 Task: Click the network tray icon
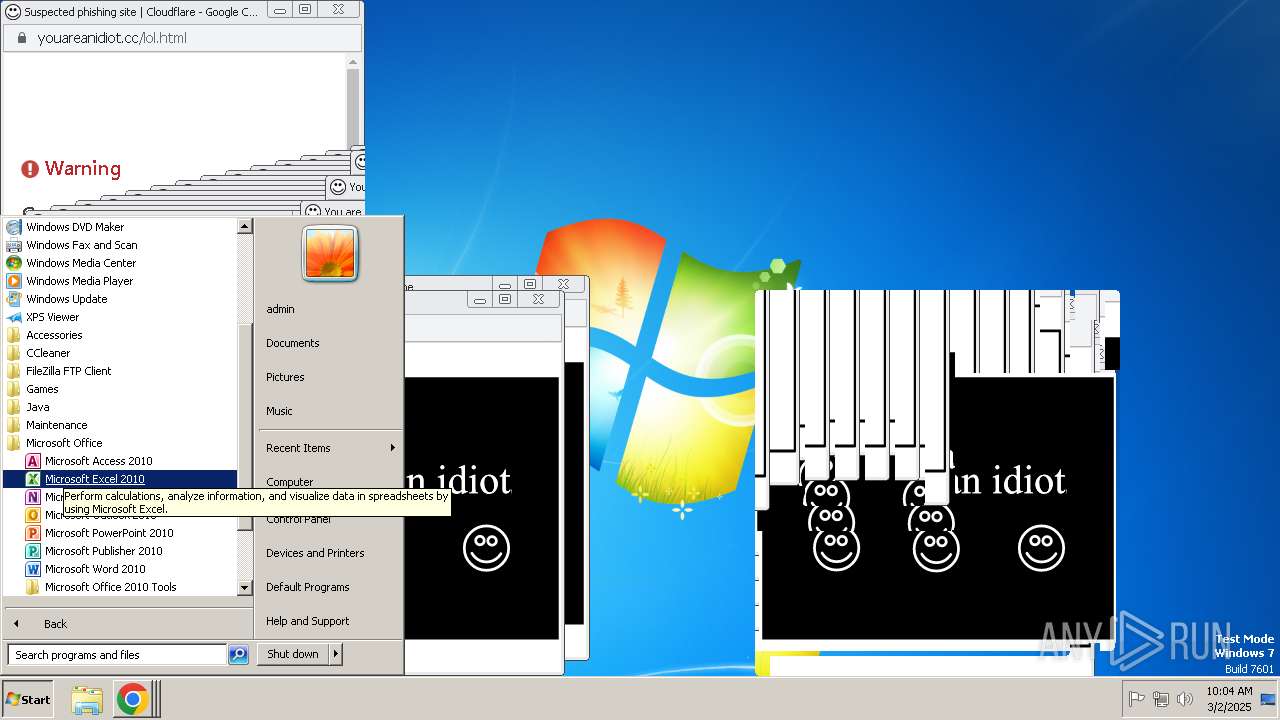tap(1161, 699)
